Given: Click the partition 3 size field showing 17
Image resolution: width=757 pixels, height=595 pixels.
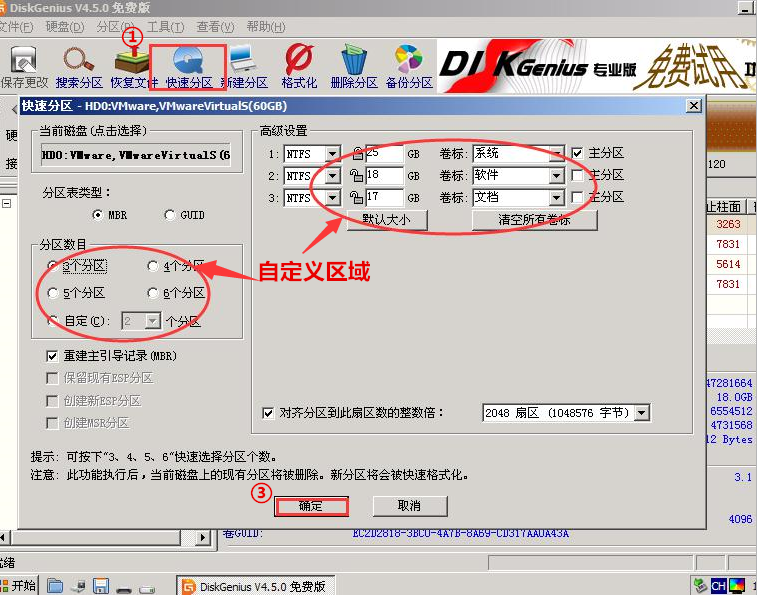Looking at the screenshot, I should pos(384,198).
